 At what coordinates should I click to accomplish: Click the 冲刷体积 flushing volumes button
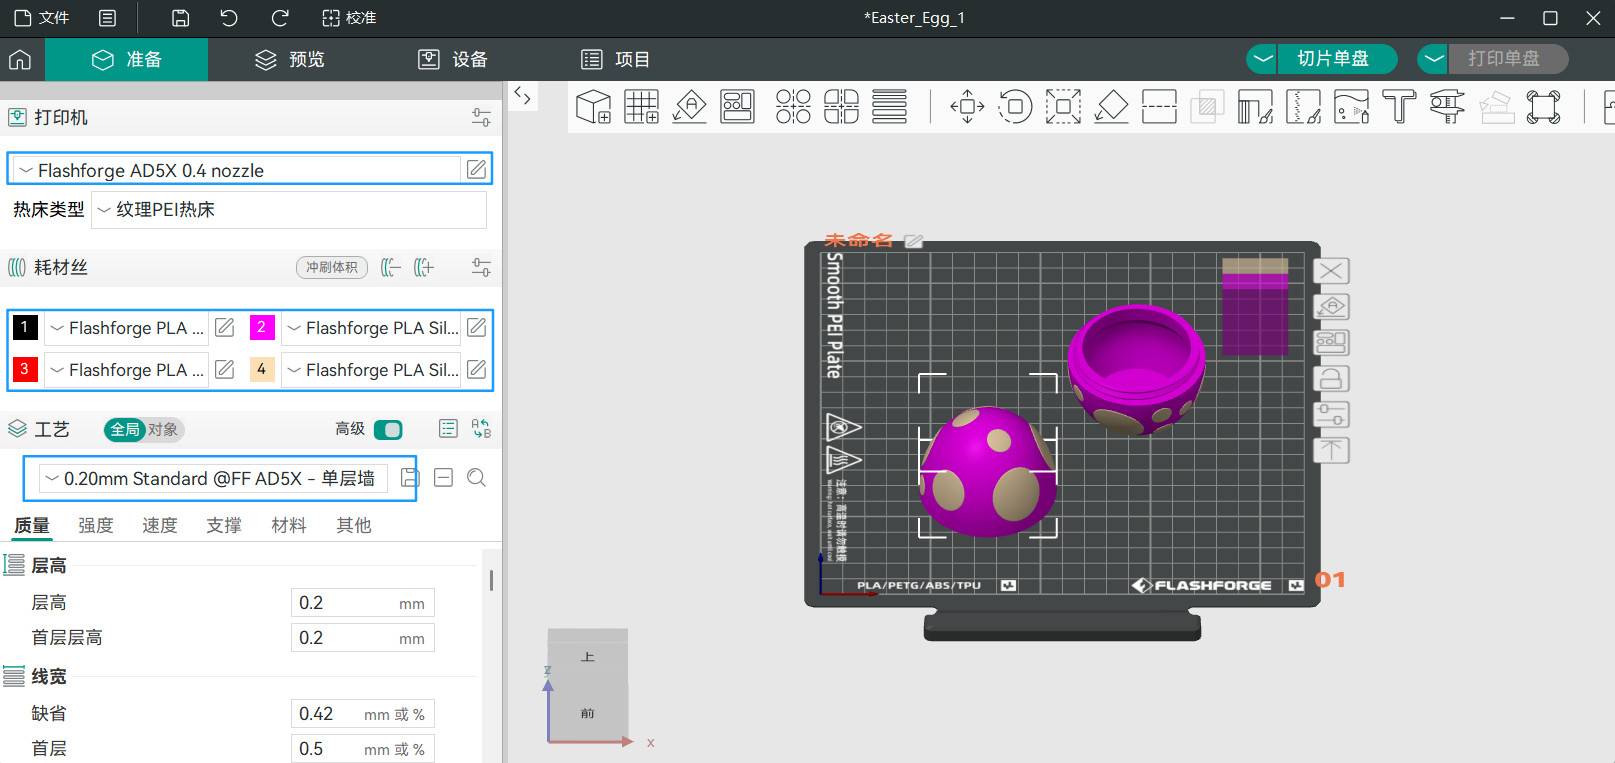click(x=332, y=267)
